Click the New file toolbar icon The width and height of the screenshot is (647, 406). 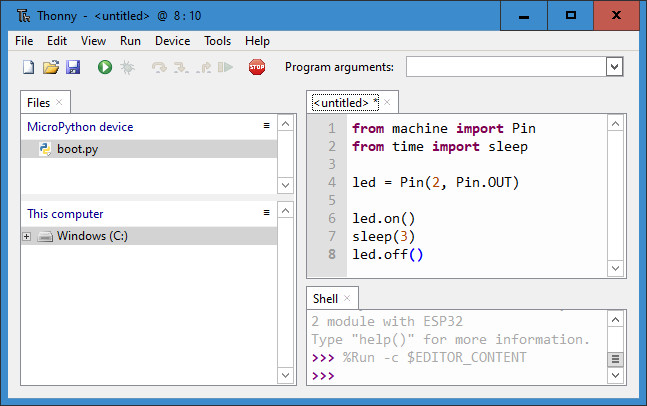pyautogui.click(x=28, y=67)
